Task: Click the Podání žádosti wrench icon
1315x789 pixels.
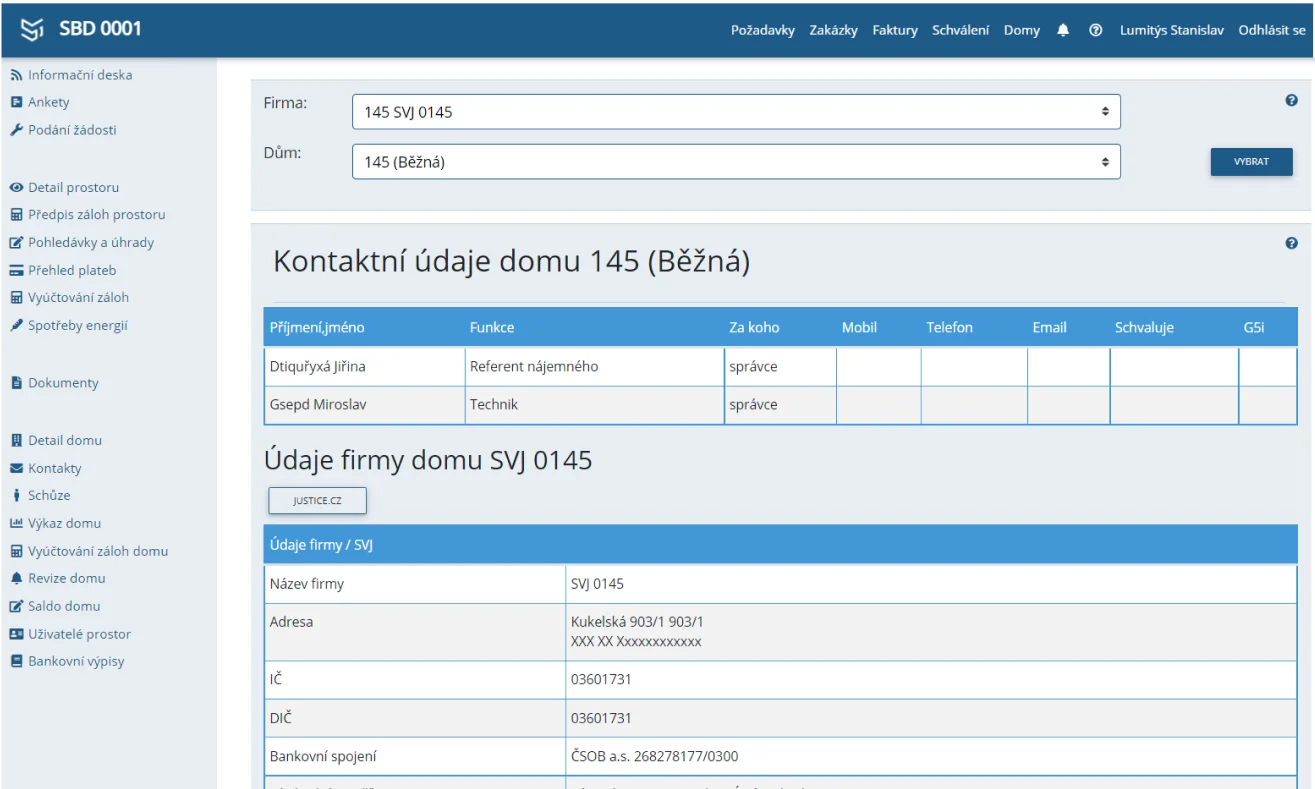Action: point(16,130)
